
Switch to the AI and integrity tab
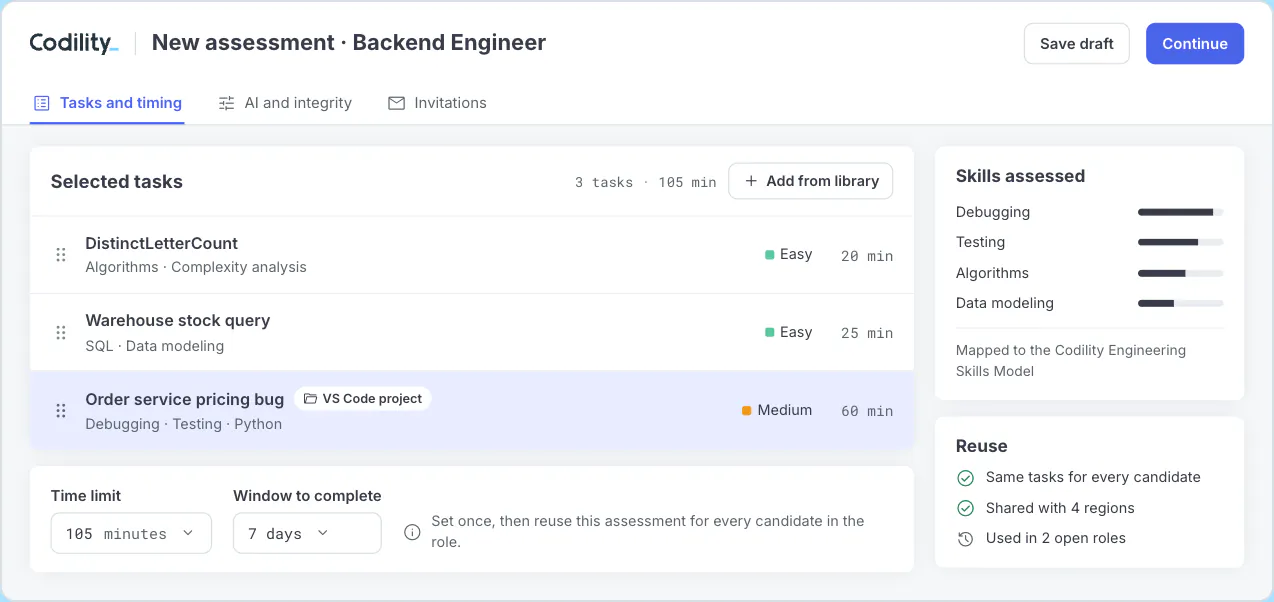286,103
